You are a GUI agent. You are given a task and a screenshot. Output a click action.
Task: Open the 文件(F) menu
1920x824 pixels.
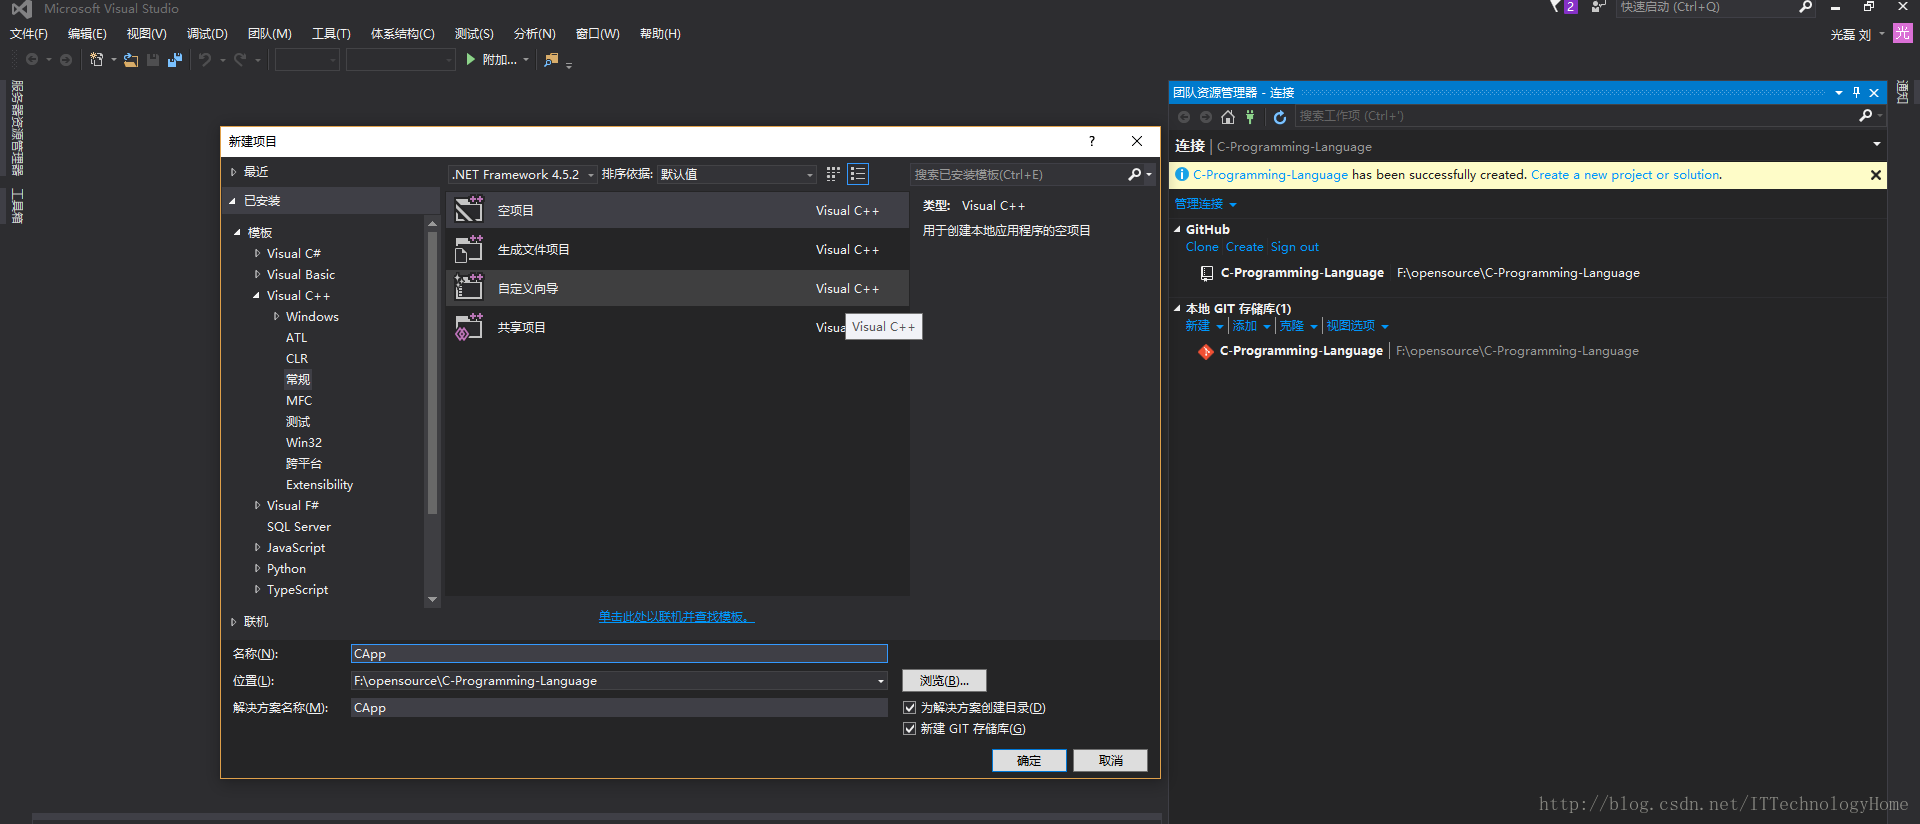point(29,34)
